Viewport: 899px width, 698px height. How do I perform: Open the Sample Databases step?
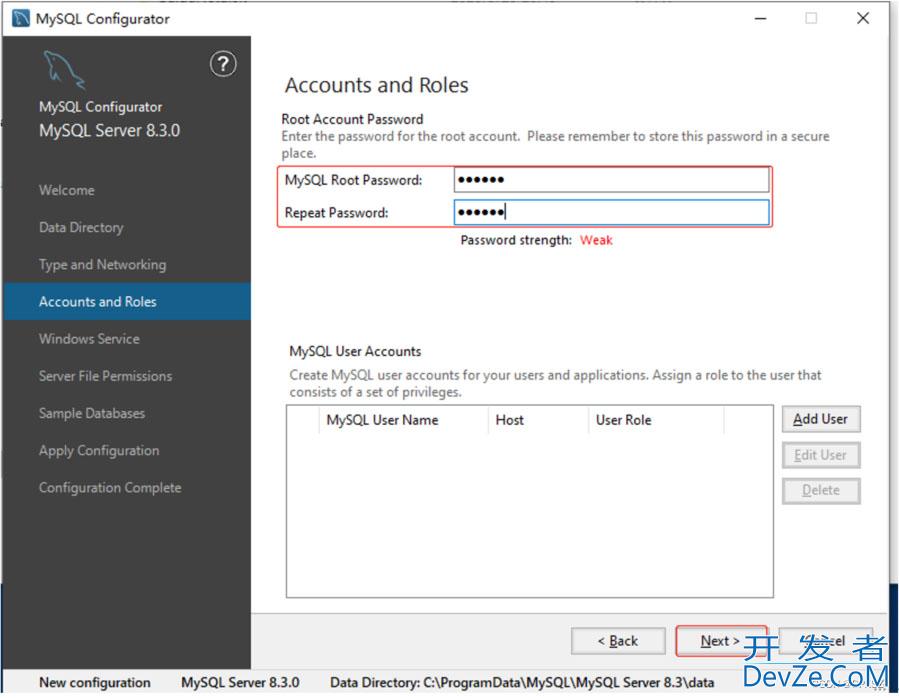point(92,414)
